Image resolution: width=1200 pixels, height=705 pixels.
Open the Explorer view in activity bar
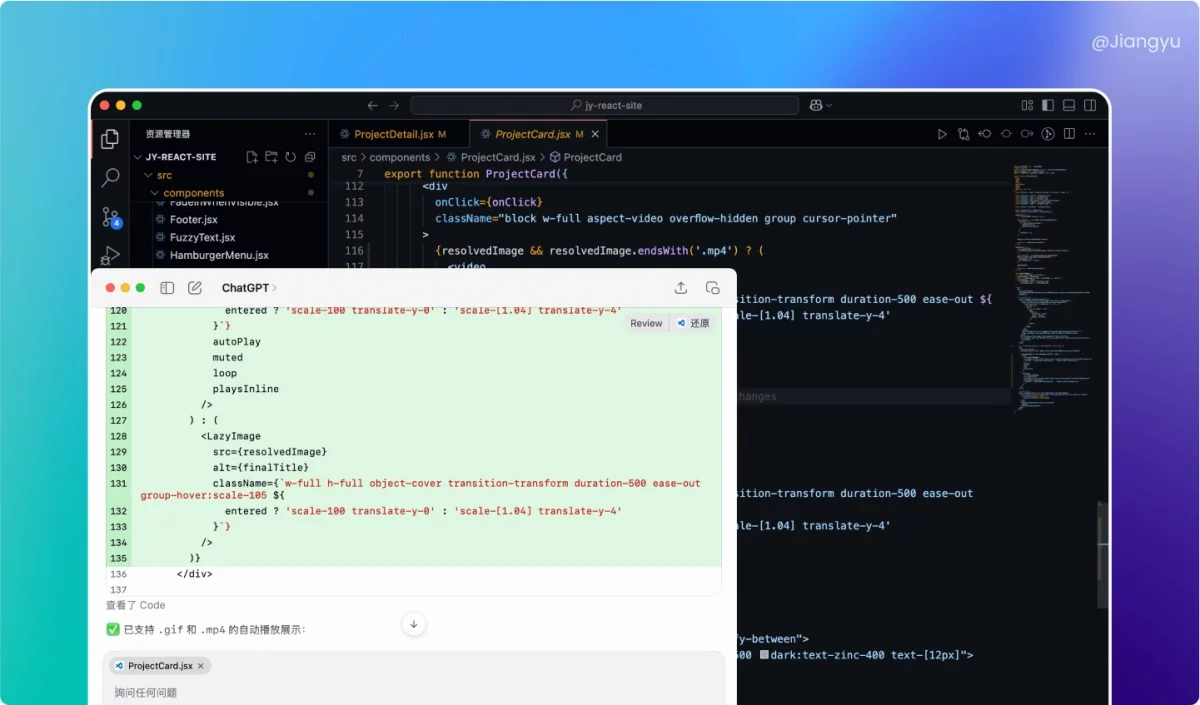tap(110, 139)
